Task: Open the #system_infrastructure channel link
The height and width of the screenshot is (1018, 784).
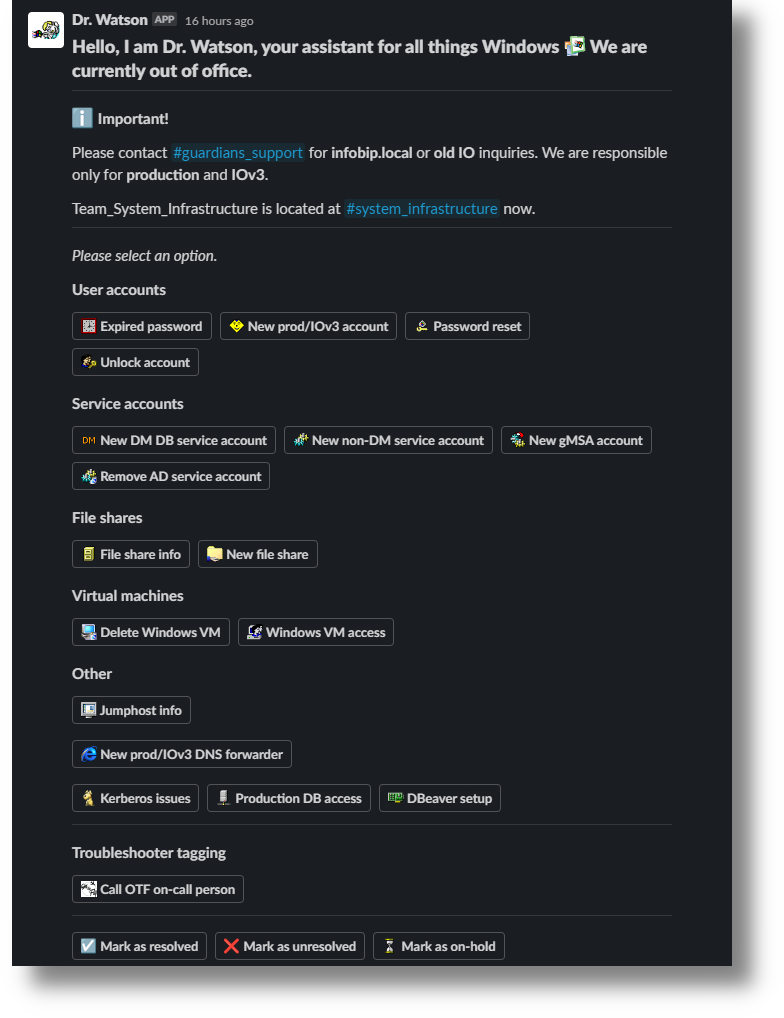Action: (421, 209)
